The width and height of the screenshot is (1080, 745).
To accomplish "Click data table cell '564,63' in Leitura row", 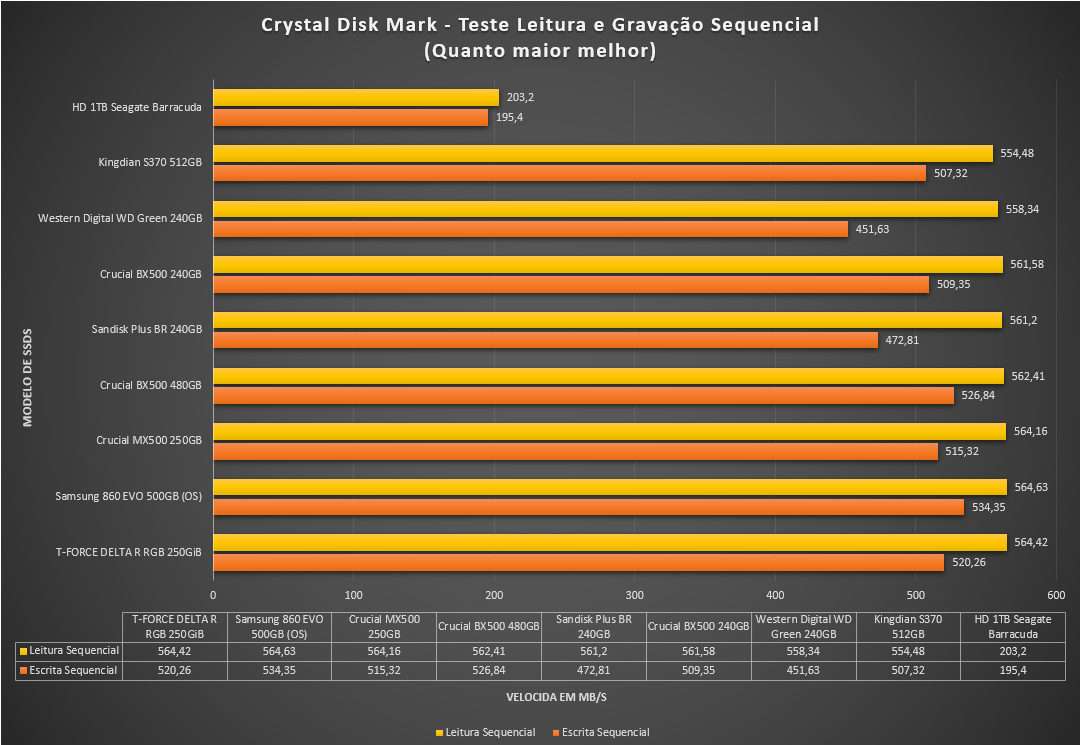I will tap(279, 651).
